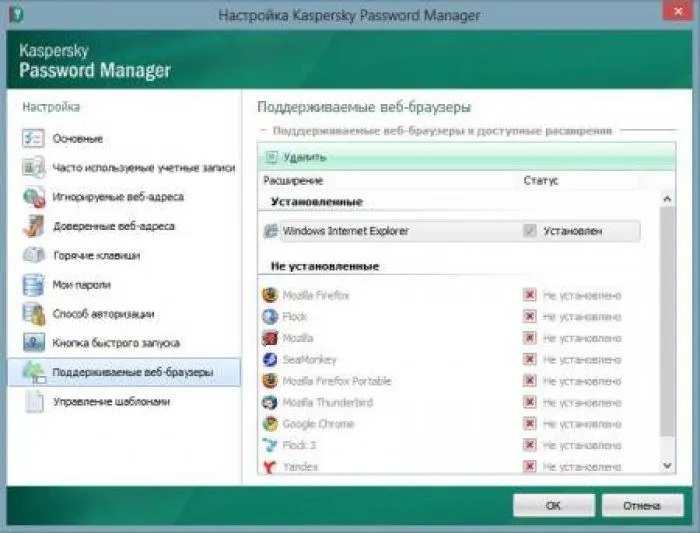Click the Kaspersky logo in the title bar

[x=17, y=13]
